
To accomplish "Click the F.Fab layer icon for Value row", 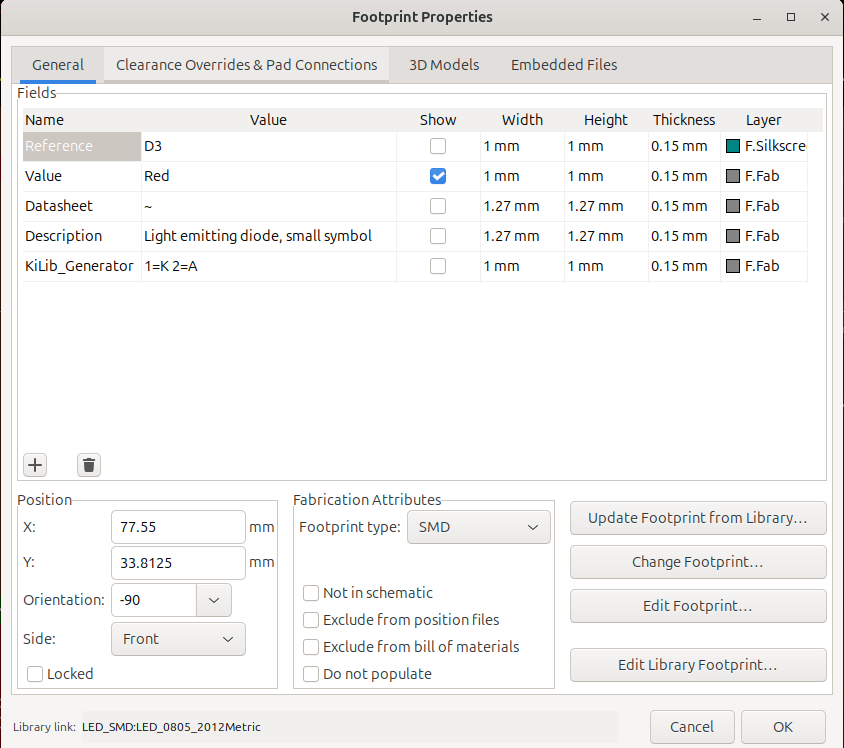I will 733,176.
